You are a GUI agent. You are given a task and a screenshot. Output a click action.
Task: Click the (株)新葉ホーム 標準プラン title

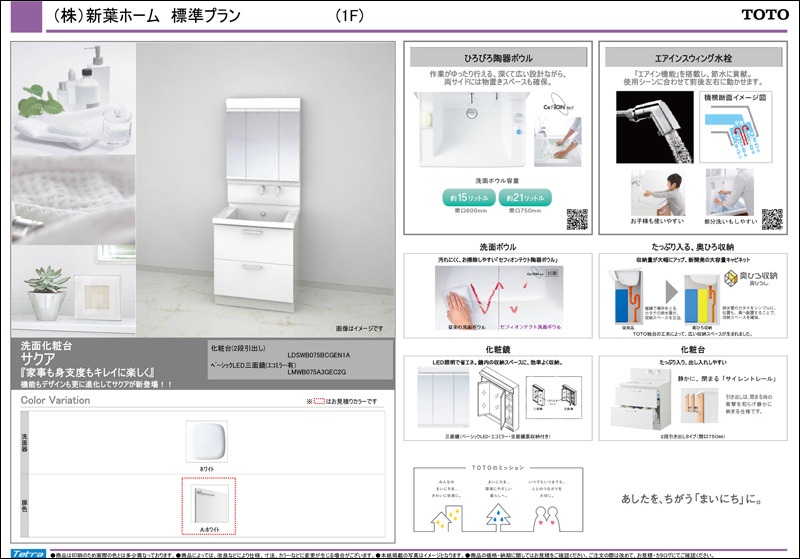pos(146,16)
